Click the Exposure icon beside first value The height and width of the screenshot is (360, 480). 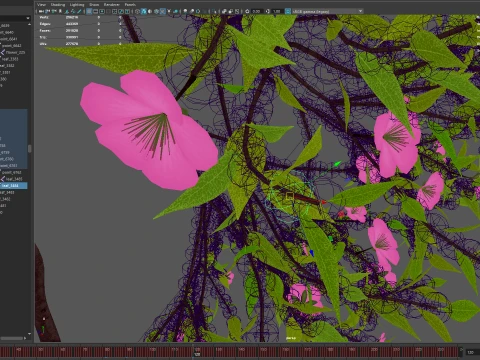(x=247, y=11)
